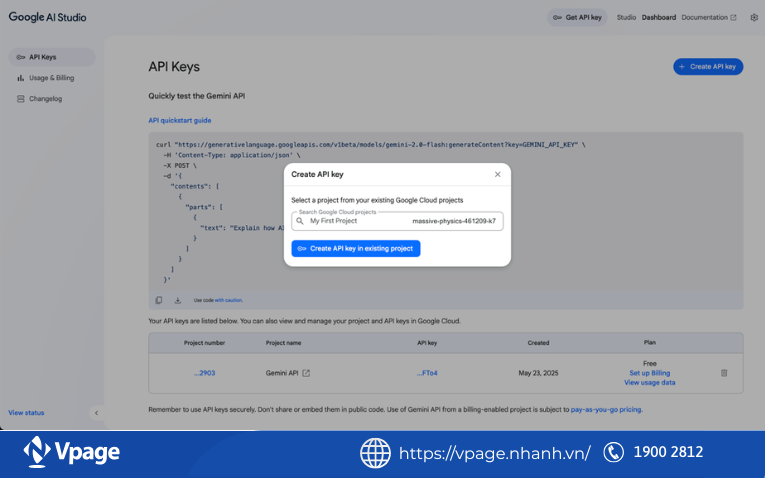Image resolution: width=765 pixels, height=478 pixels.
Task: Open the Documentation link
Action: 708,18
